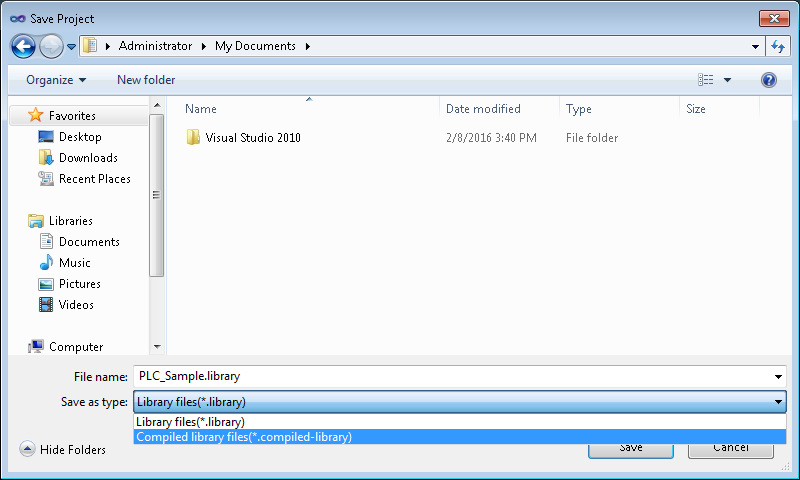Viewport: 800px width, 480px height.
Task: Expand the arrow before Administrator breadcrumb
Action: tap(108, 46)
